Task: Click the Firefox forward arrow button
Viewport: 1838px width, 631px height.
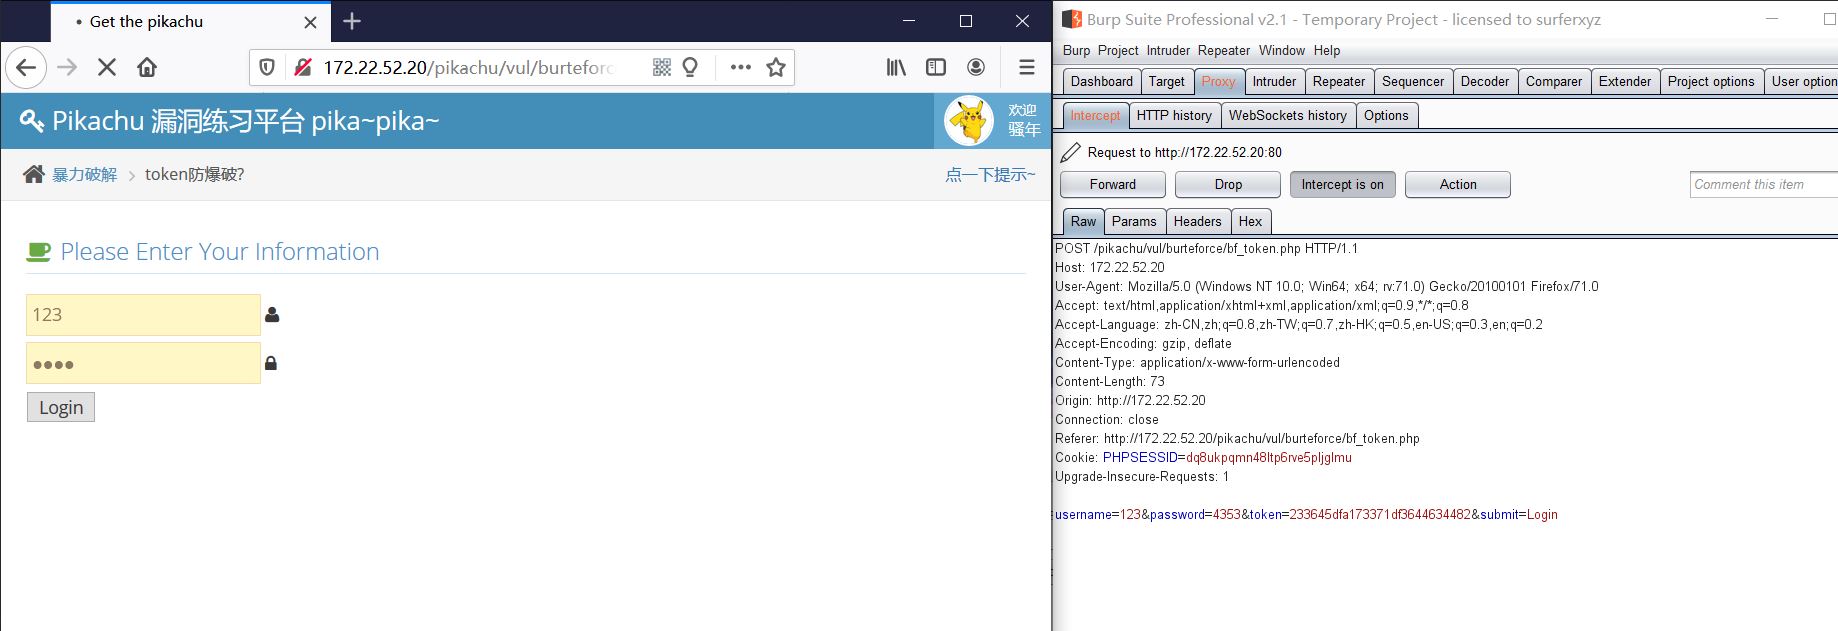Action: (x=67, y=67)
